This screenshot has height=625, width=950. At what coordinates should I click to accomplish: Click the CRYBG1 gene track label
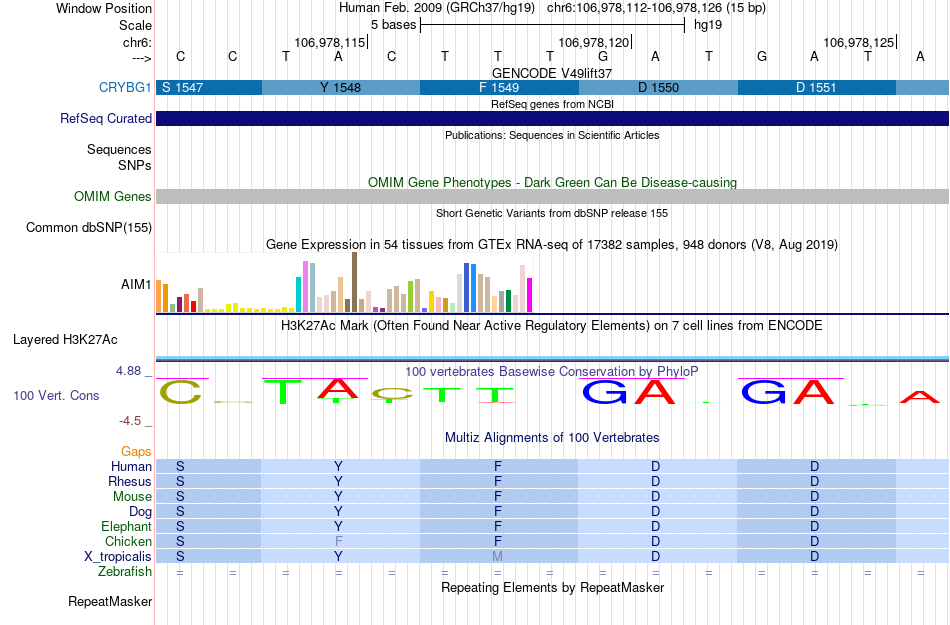point(125,87)
